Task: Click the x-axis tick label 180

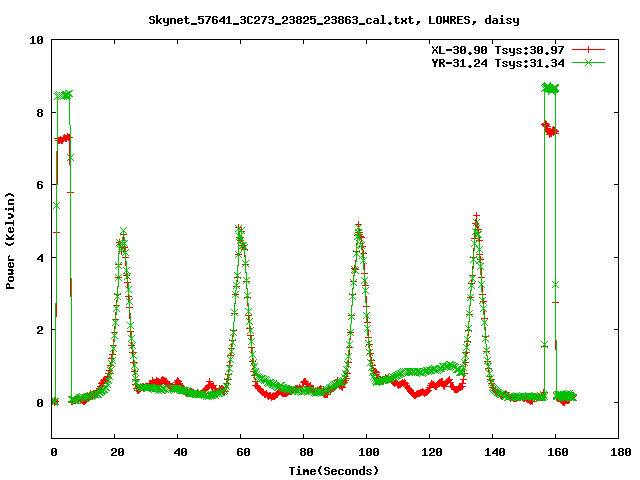Action: [620, 452]
